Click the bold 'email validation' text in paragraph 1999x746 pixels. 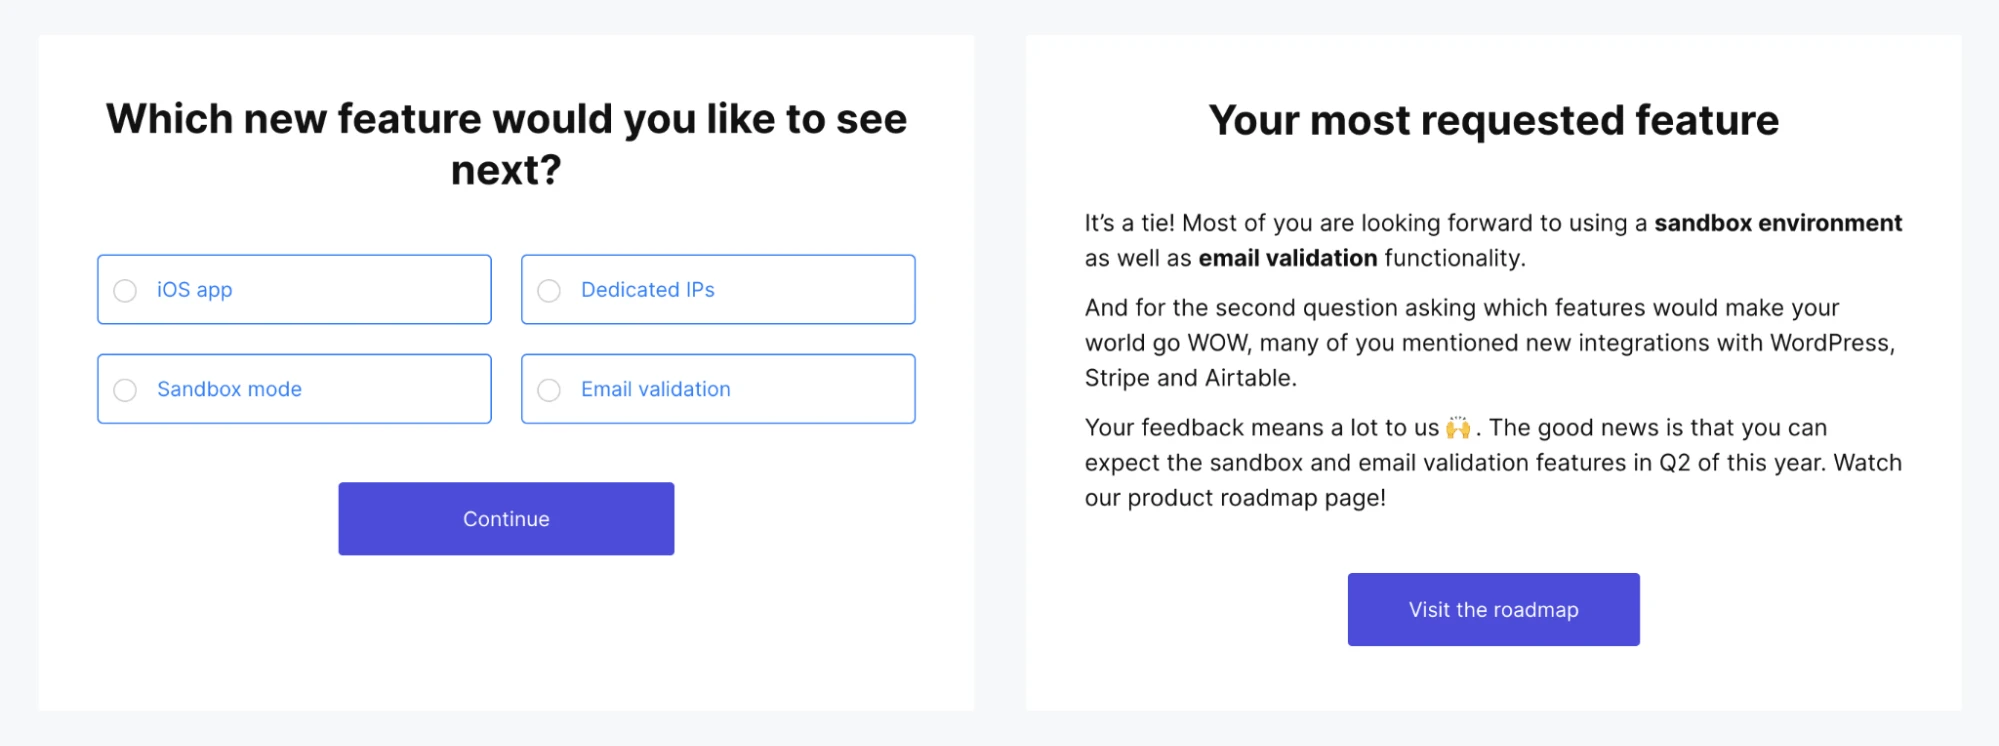coord(1287,258)
